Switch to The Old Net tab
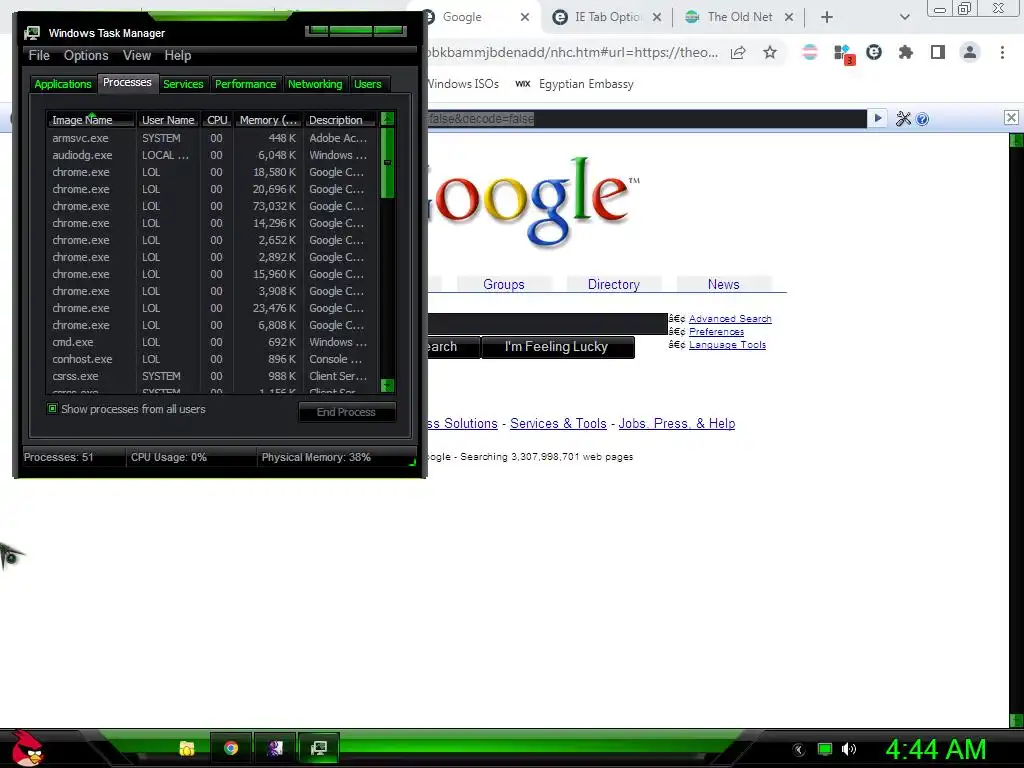This screenshot has height=768, width=1024. coord(740,18)
